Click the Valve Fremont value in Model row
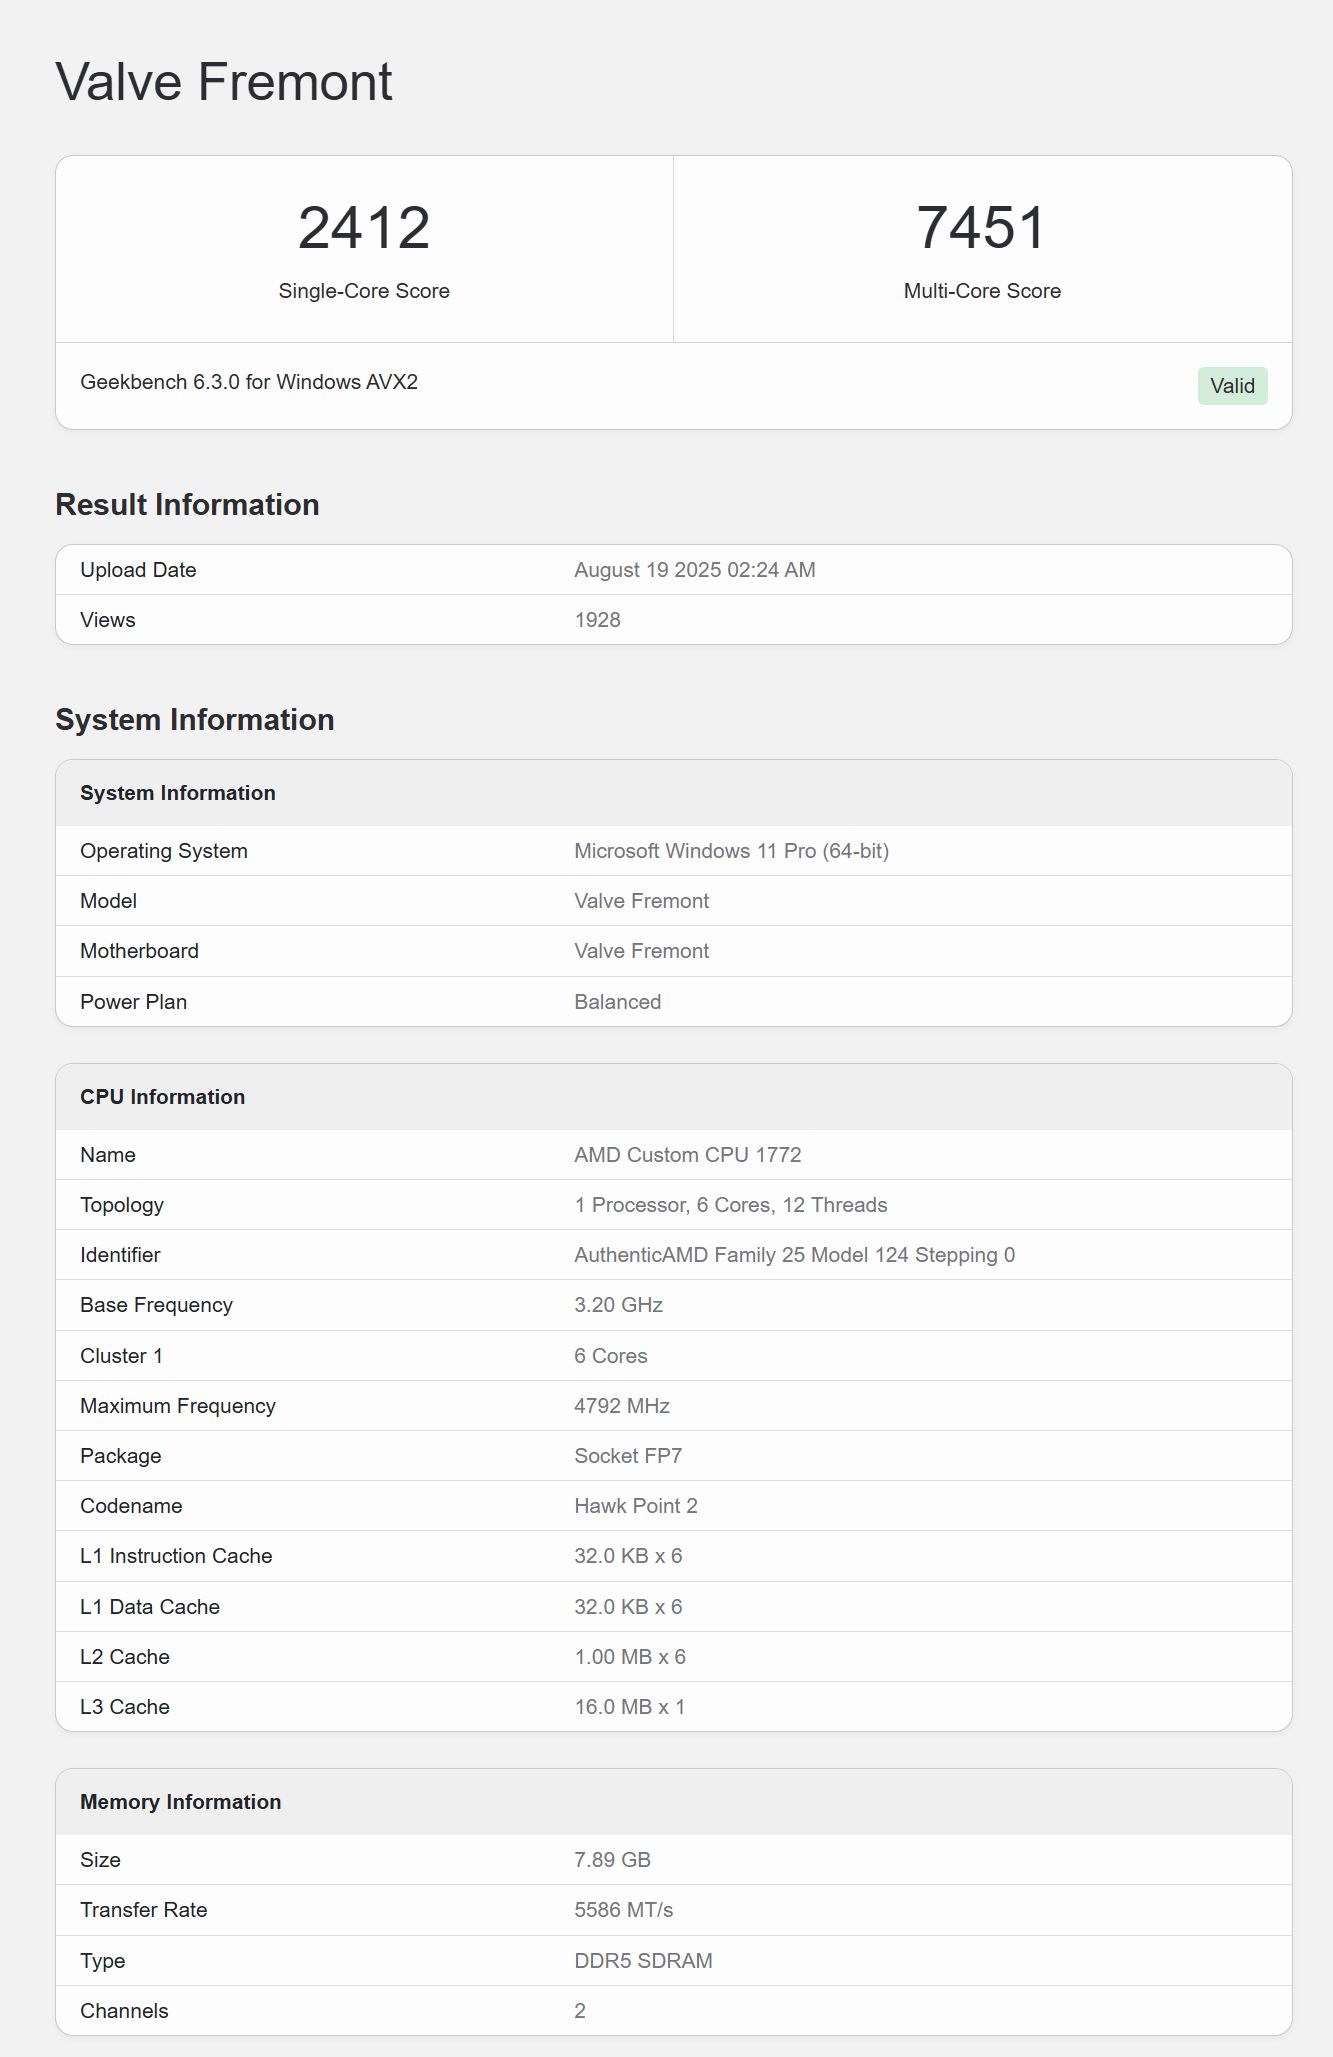 (642, 901)
